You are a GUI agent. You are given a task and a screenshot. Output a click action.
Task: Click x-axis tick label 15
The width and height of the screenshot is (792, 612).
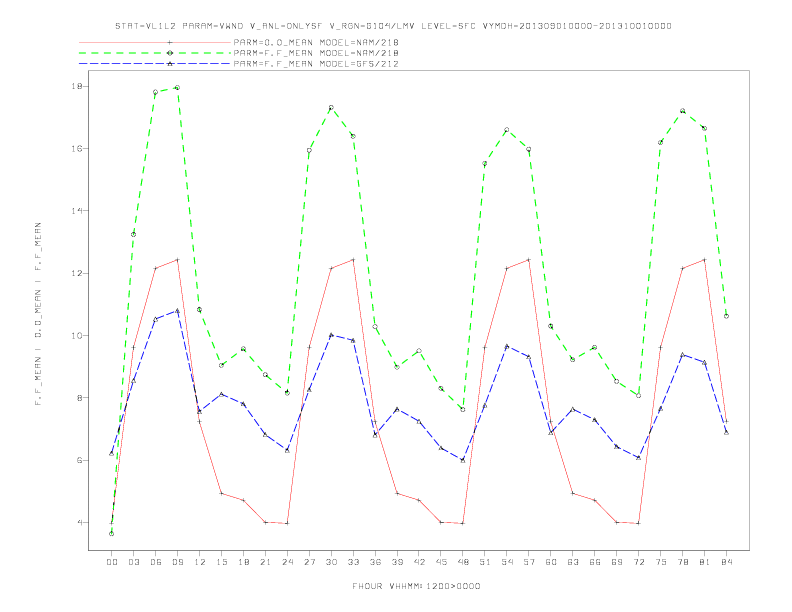pyautogui.click(x=221, y=562)
